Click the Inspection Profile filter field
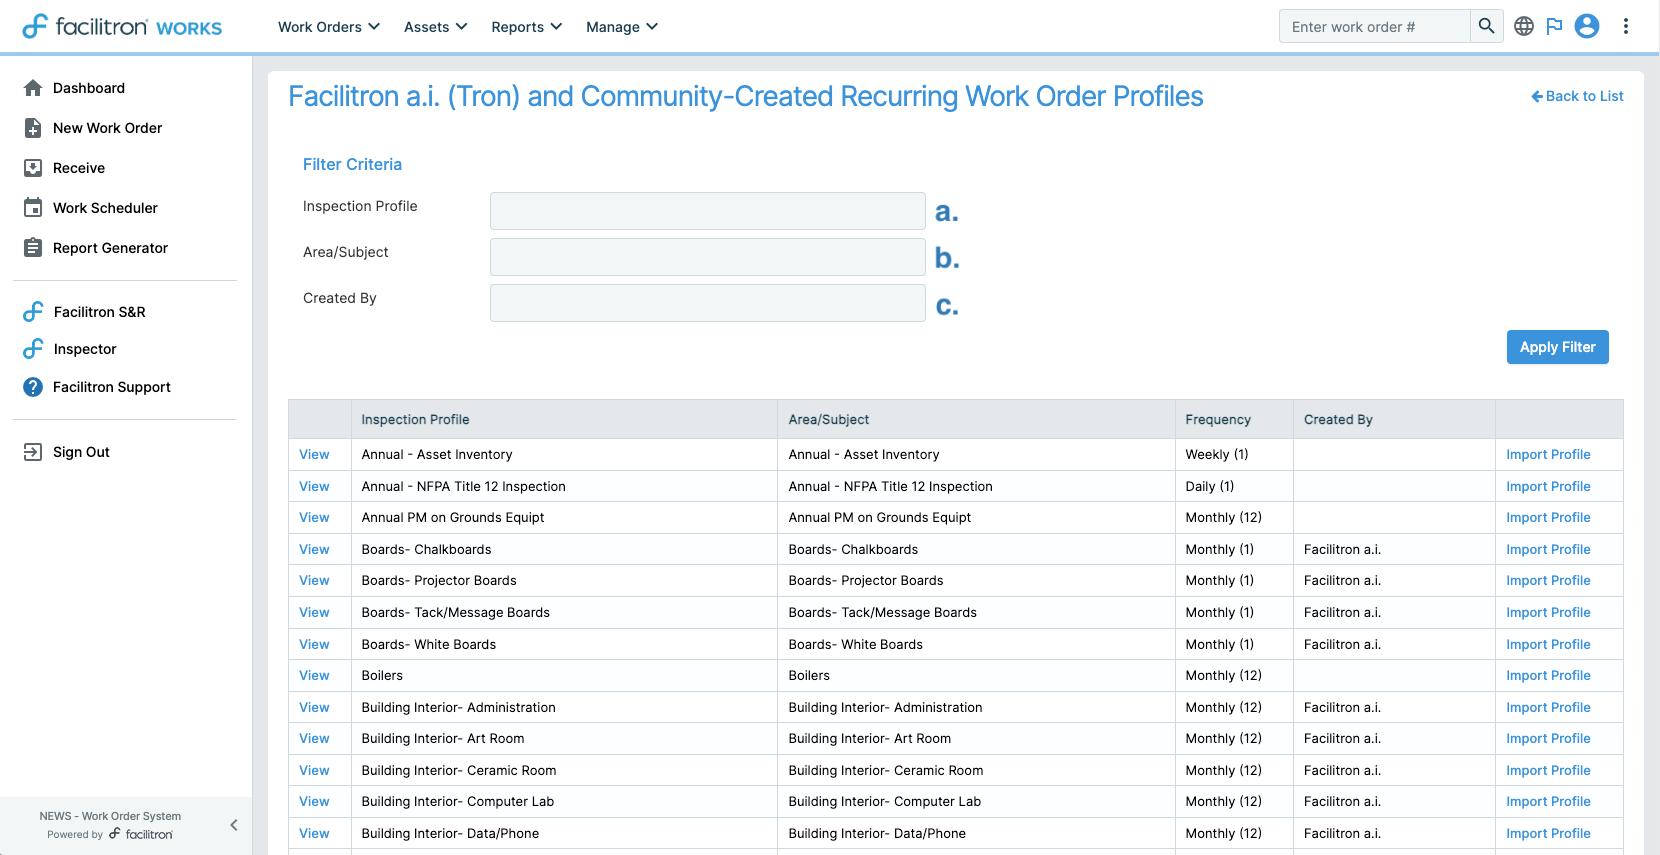1660x855 pixels. (x=707, y=211)
